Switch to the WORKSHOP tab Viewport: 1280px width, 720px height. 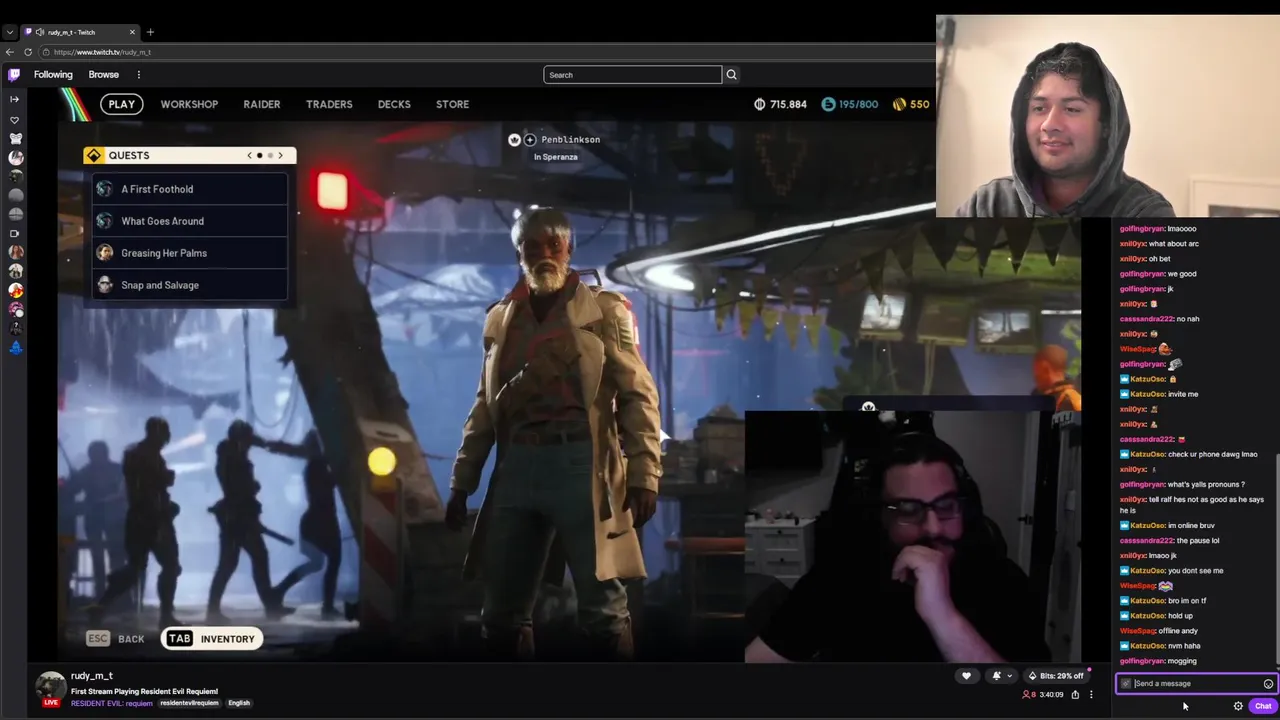click(x=189, y=104)
